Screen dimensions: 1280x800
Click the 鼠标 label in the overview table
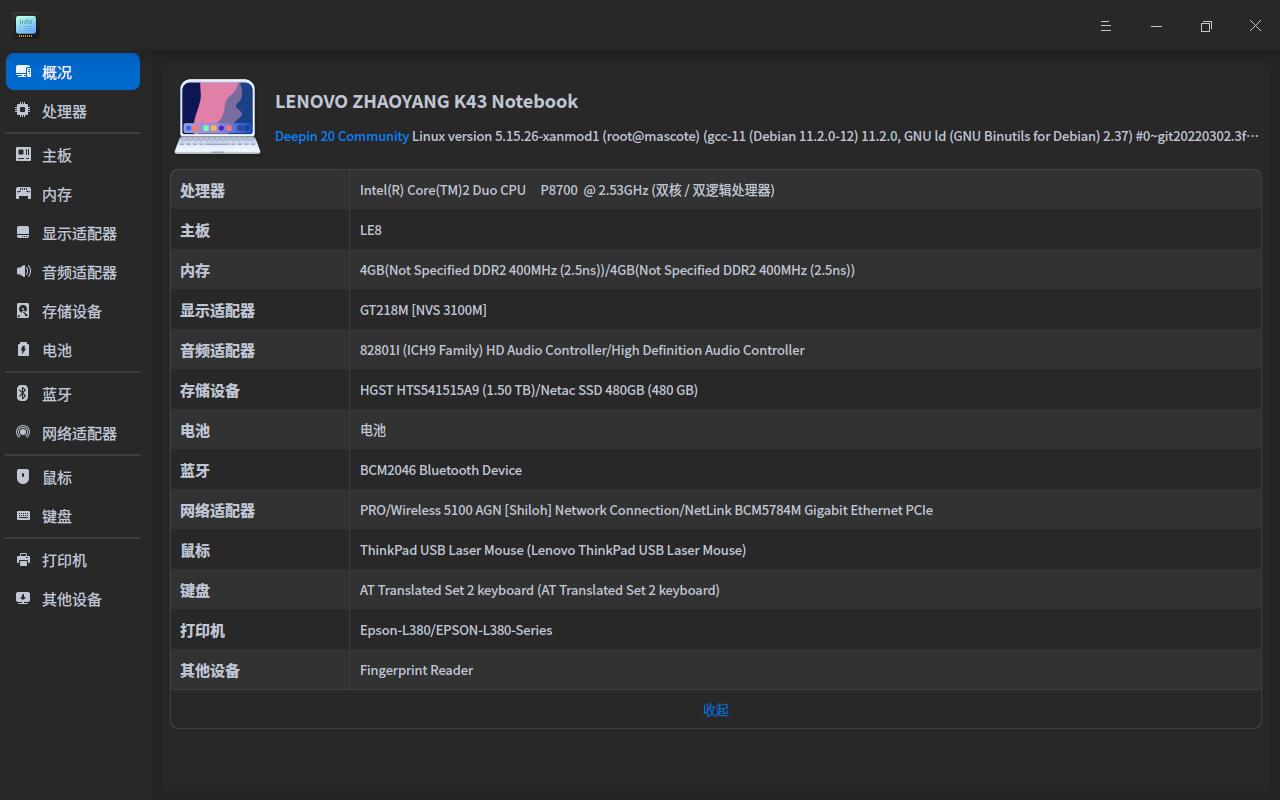pyautogui.click(x=195, y=550)
